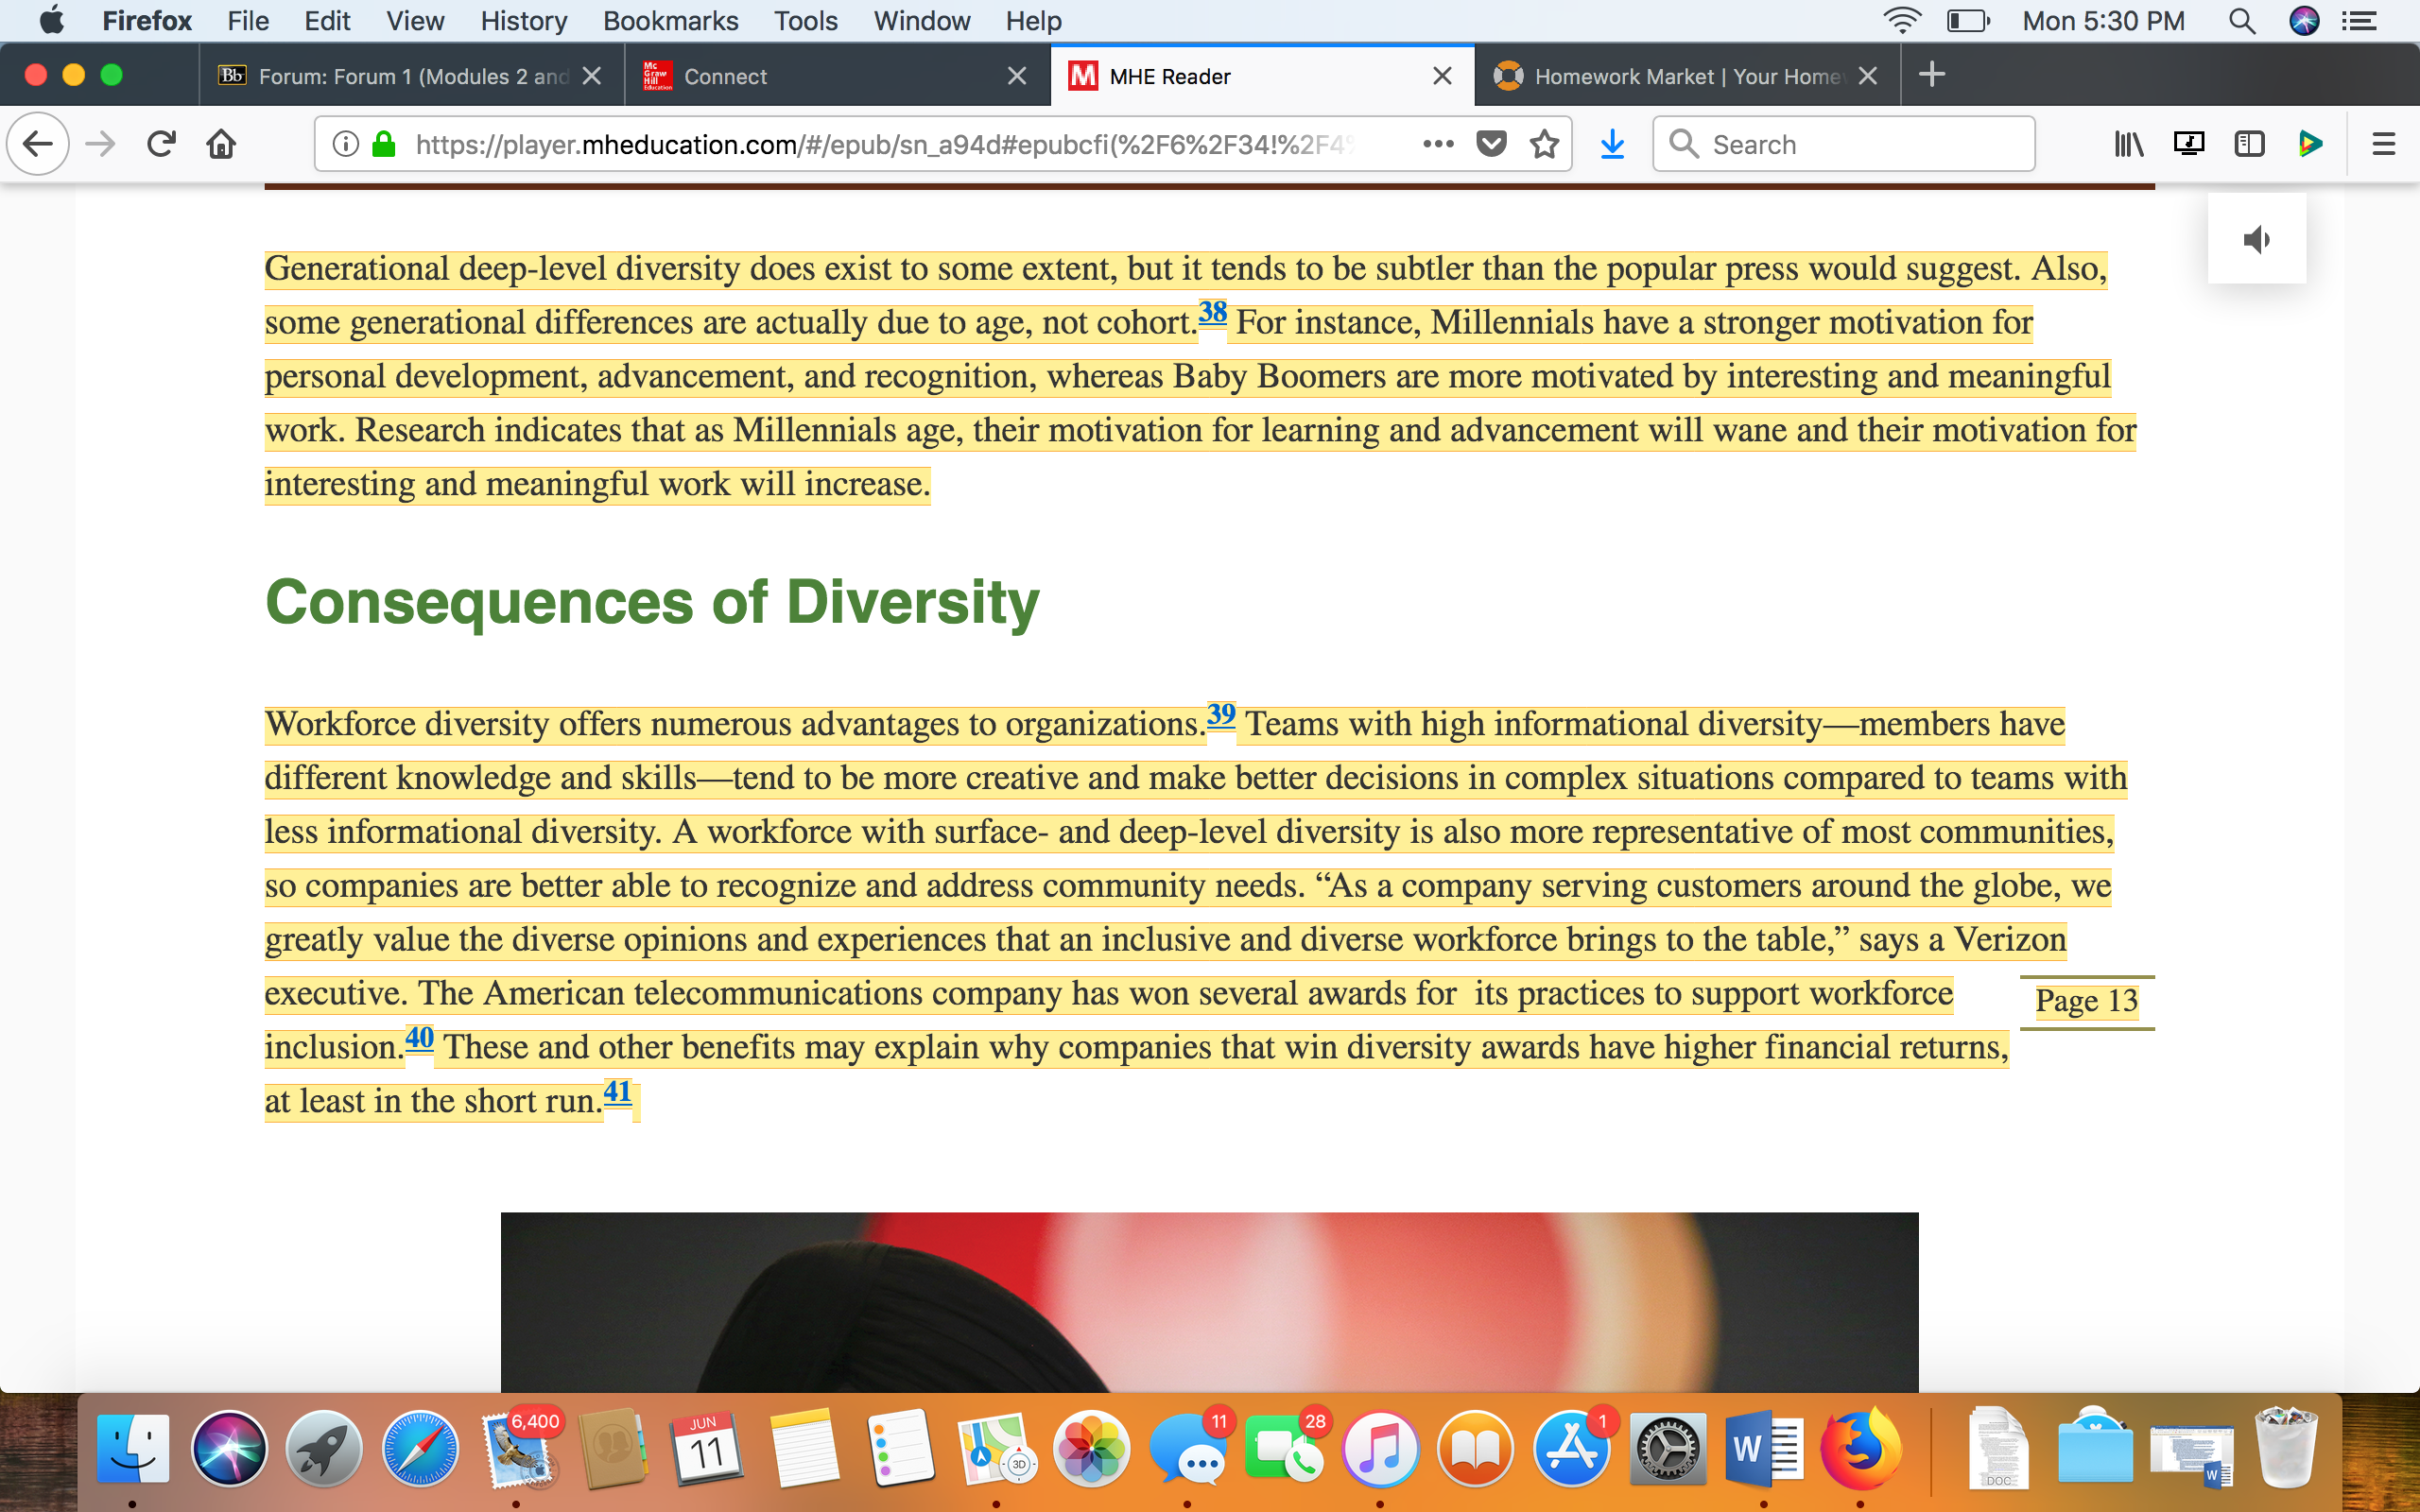Viewport: 2420px width, 1512px height.
Task: Open System Preferences from the Dock
Action: tap(1667, 1449)
